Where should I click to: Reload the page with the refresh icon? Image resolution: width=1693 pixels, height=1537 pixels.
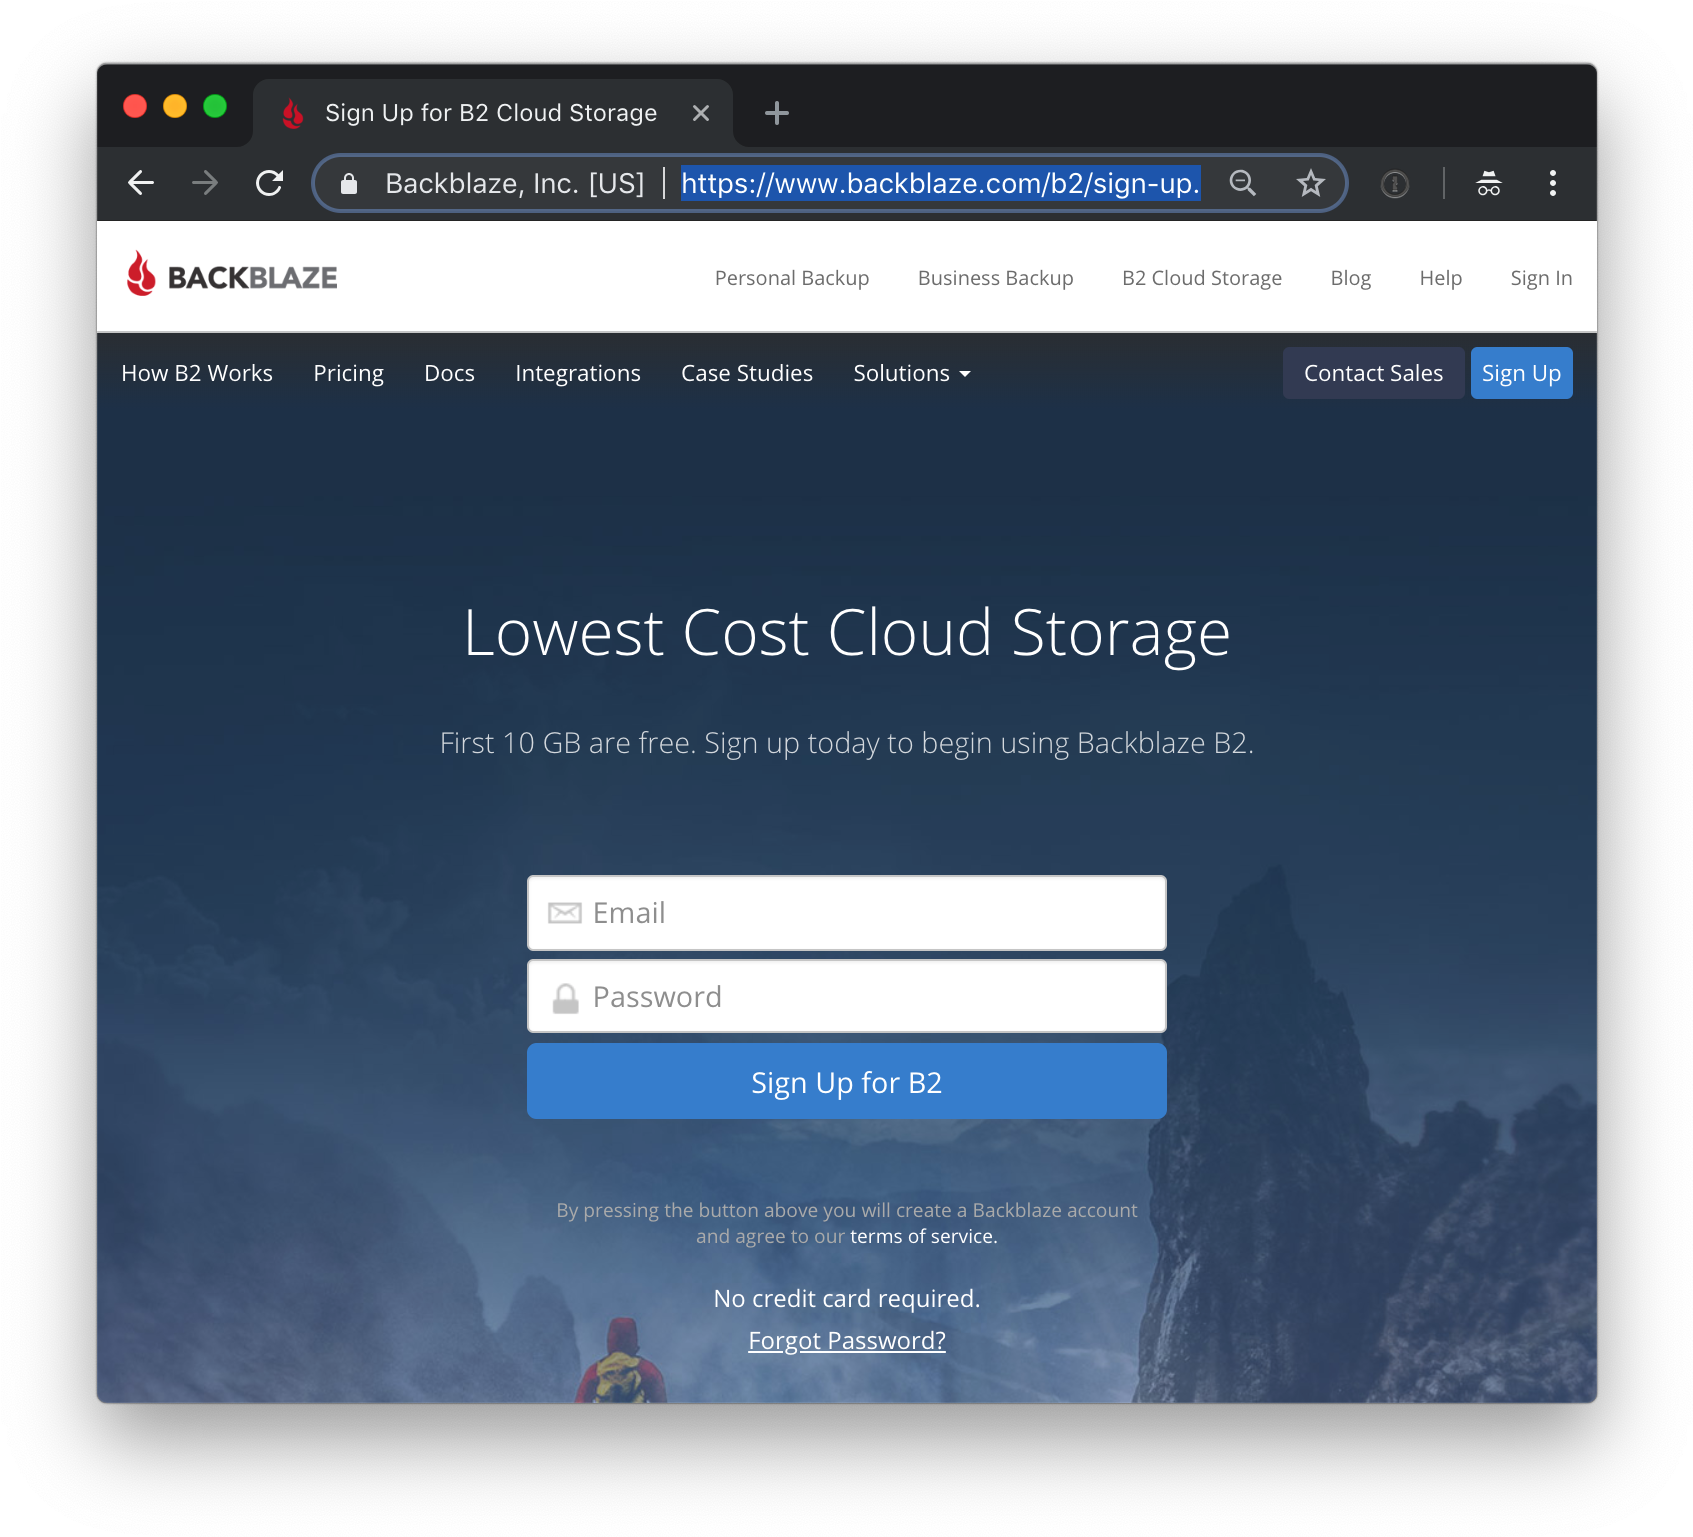click(269, 183)
